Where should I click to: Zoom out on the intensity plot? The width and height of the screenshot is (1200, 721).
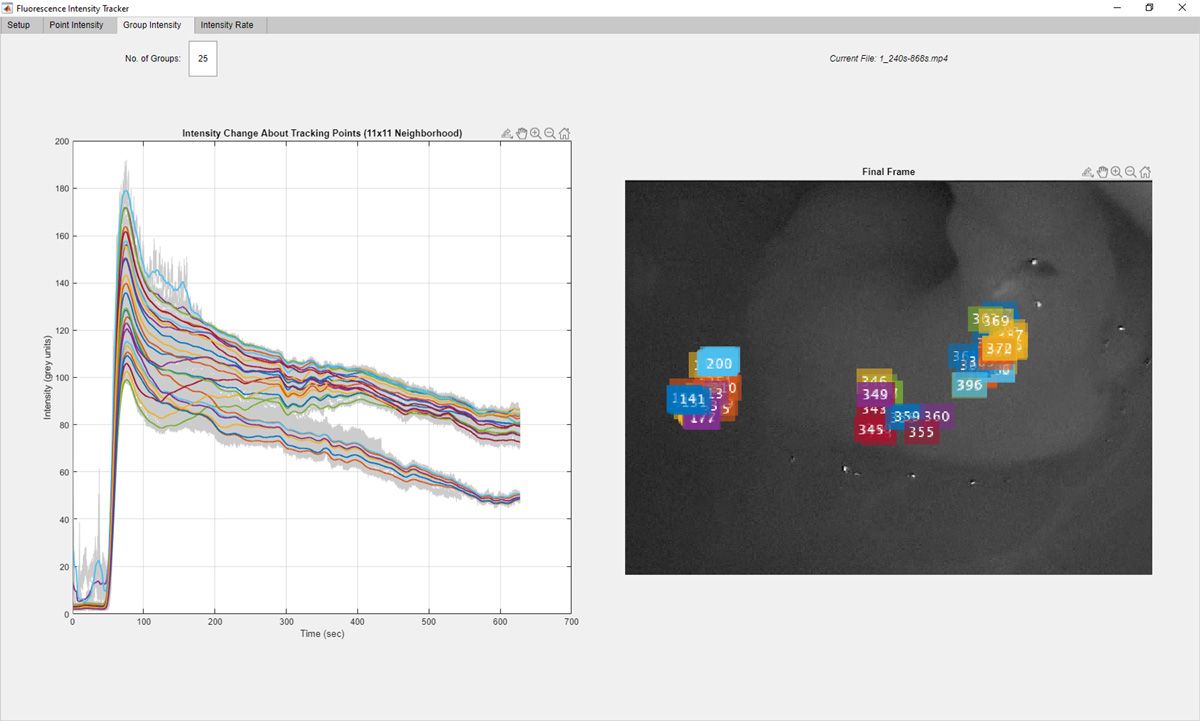point(550,132)
